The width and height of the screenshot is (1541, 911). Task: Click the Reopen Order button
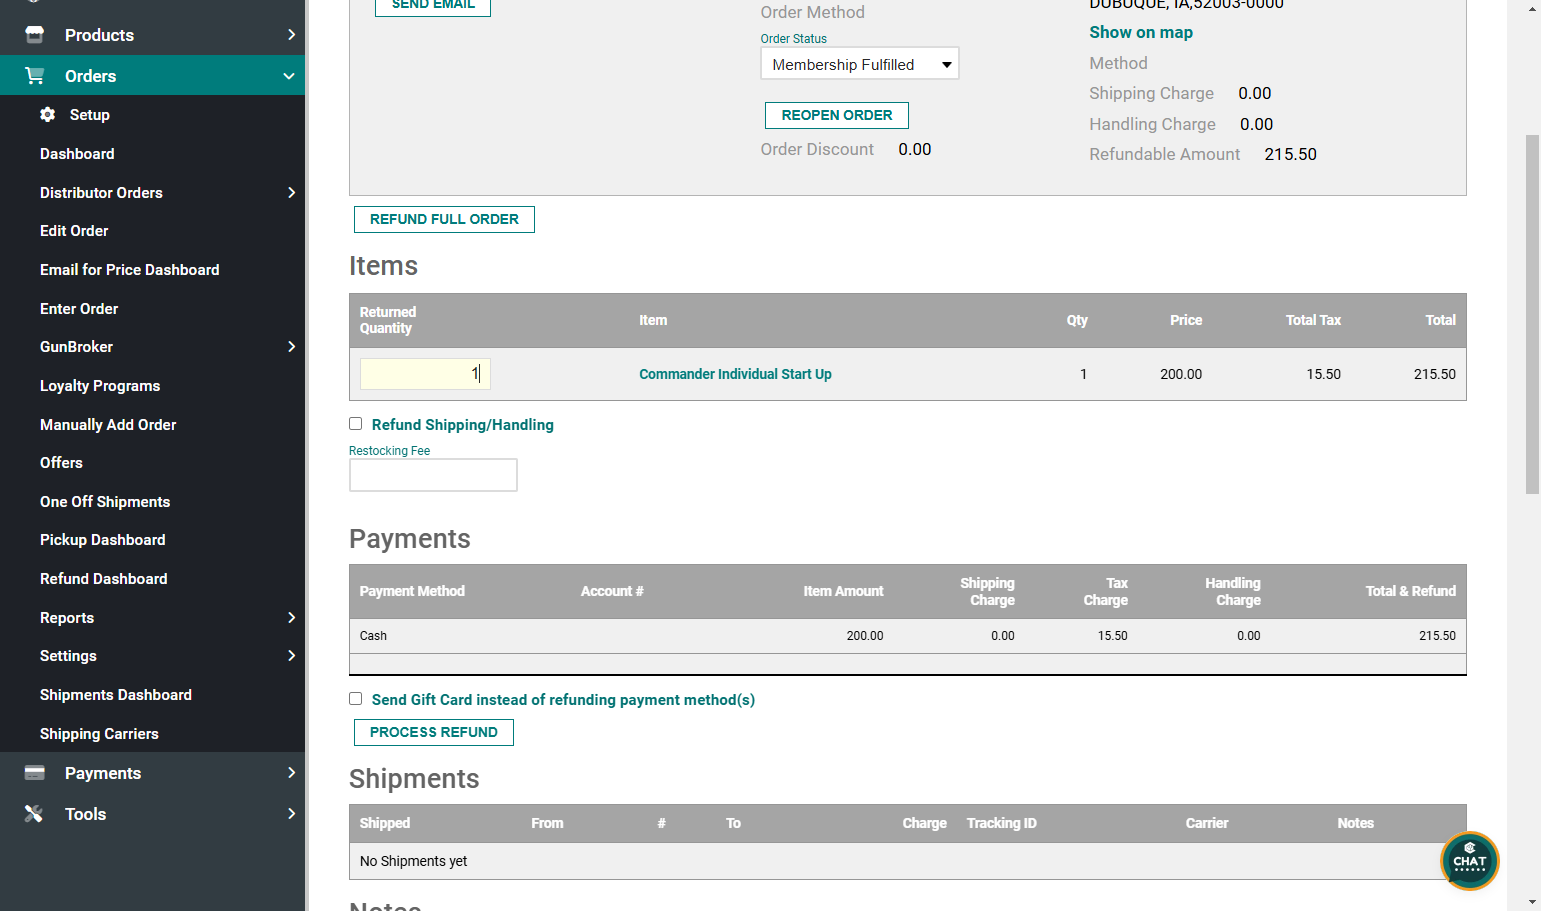point(837,115)
